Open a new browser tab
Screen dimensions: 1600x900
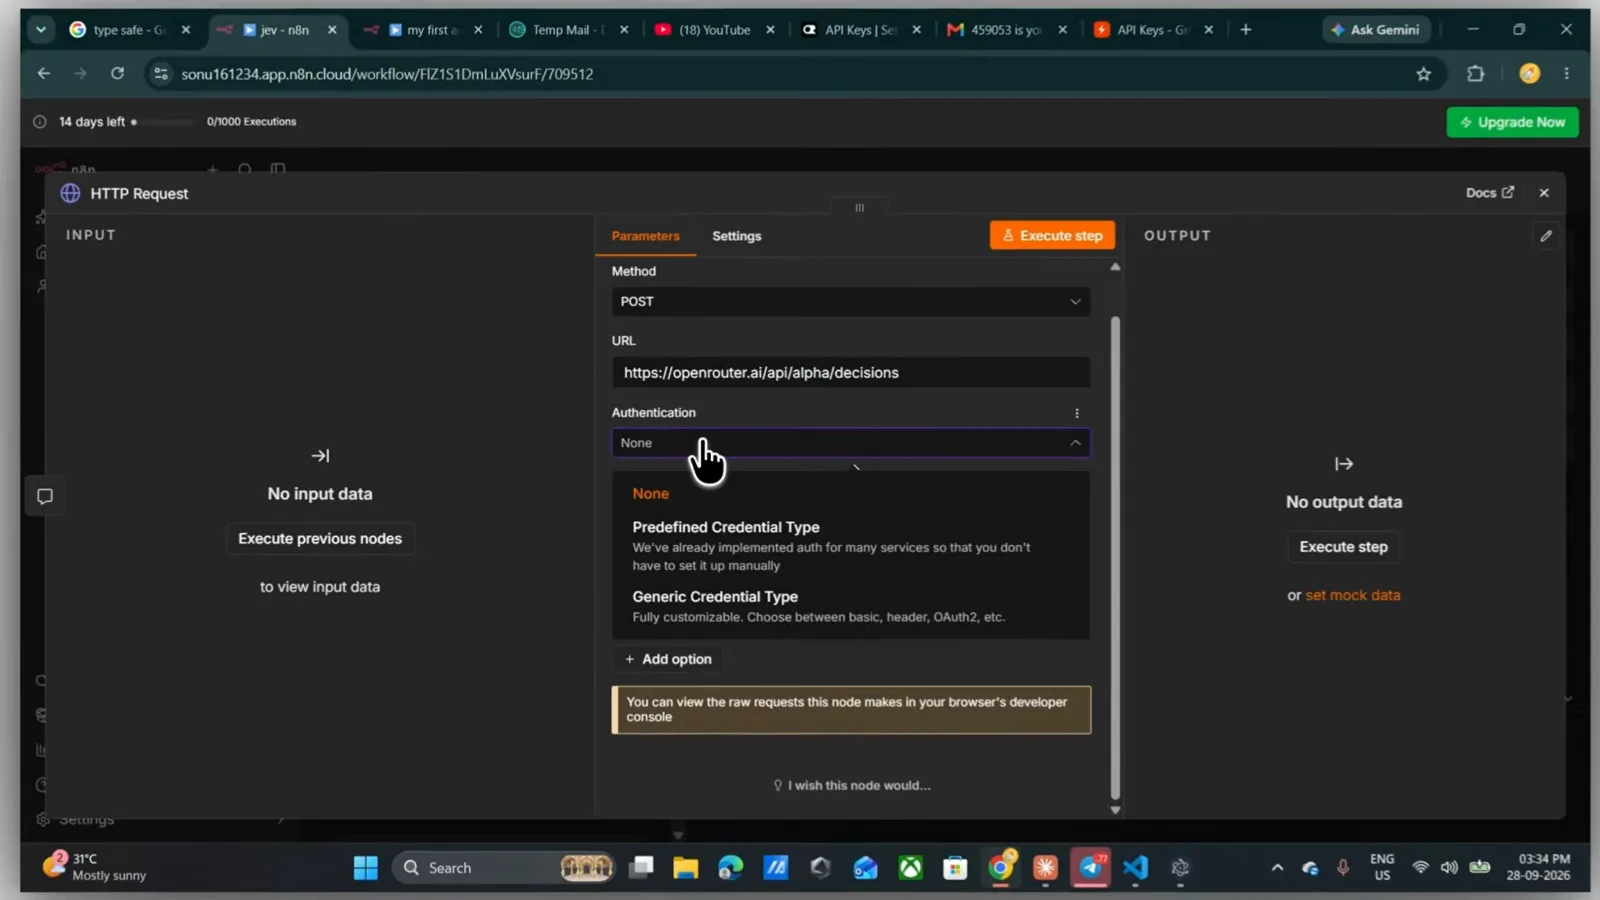1246,30
